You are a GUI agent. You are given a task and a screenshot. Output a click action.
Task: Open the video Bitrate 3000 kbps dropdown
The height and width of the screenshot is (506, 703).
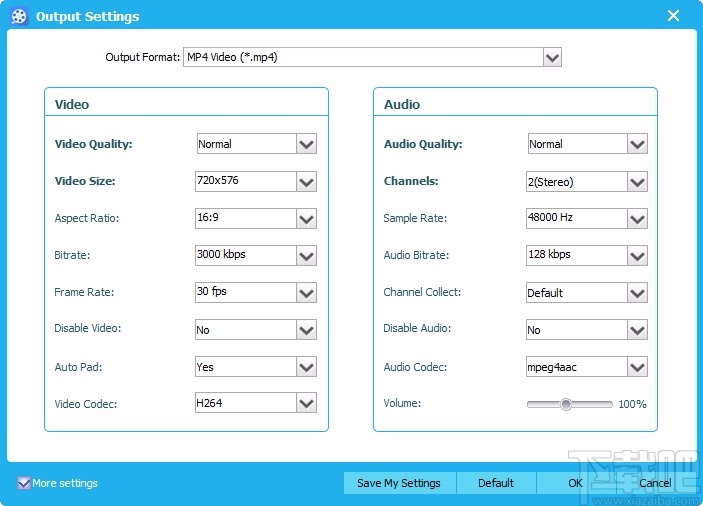tap(307, 255)
